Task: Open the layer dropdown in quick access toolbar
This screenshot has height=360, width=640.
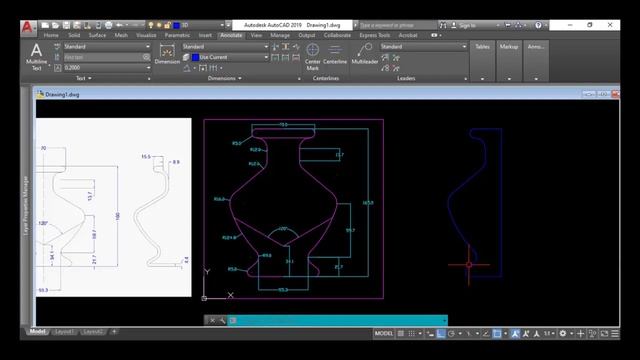Action: coord(222,25)
